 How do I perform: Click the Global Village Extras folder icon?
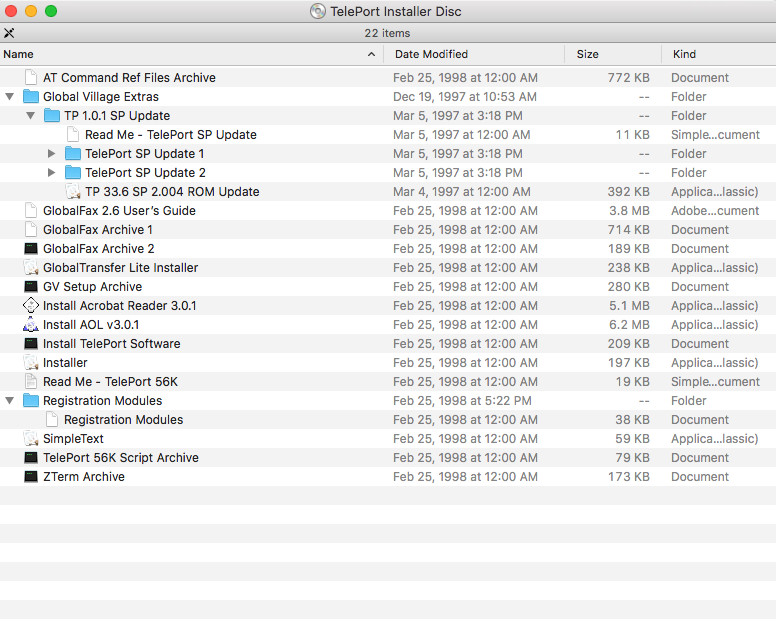point(31,96)
